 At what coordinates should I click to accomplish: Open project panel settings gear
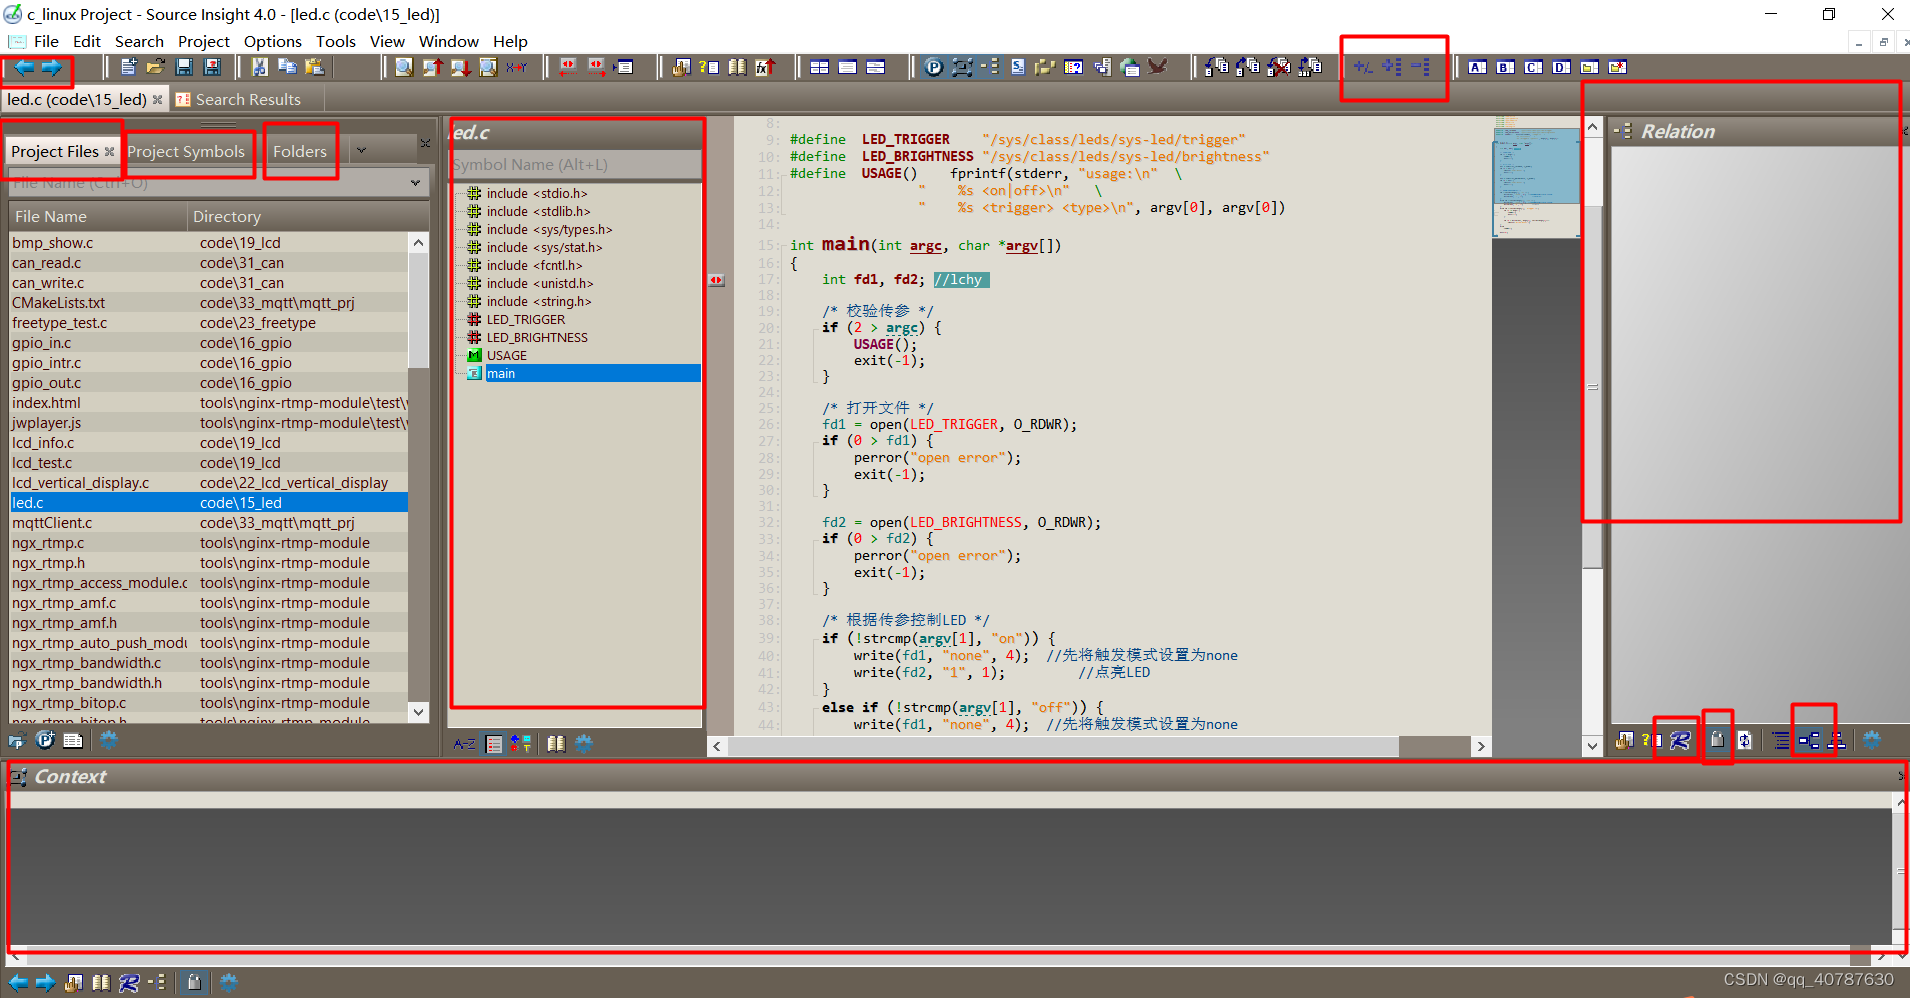click(x=109, y=740)
